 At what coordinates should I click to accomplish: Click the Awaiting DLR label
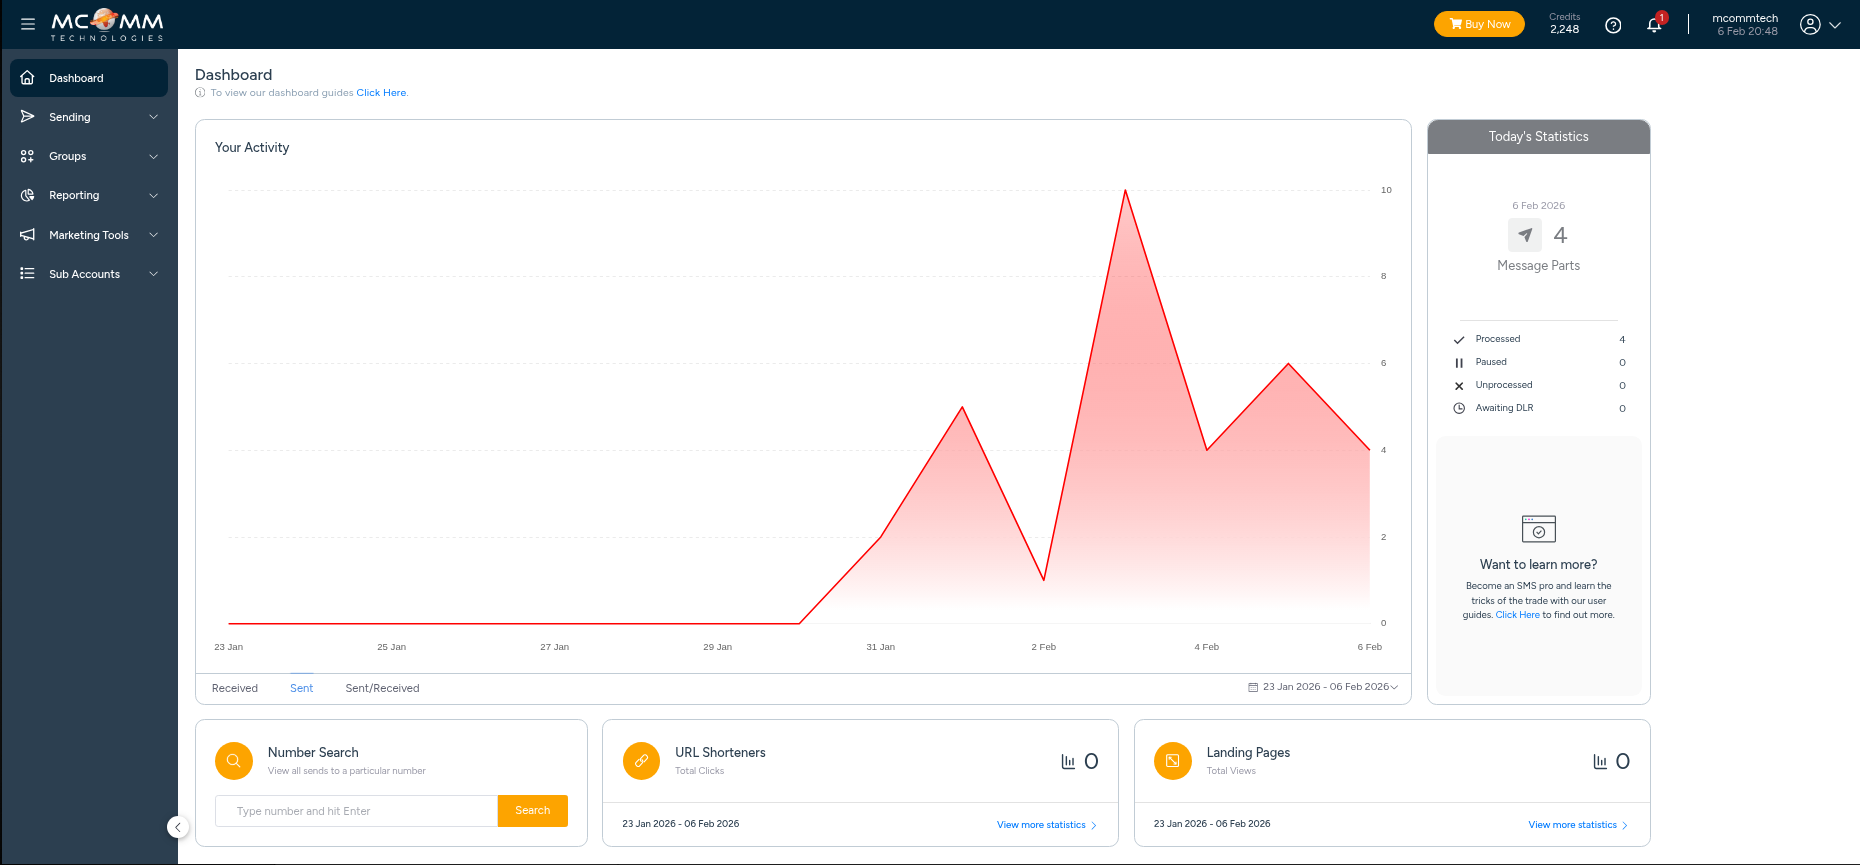coord(1504,408)
